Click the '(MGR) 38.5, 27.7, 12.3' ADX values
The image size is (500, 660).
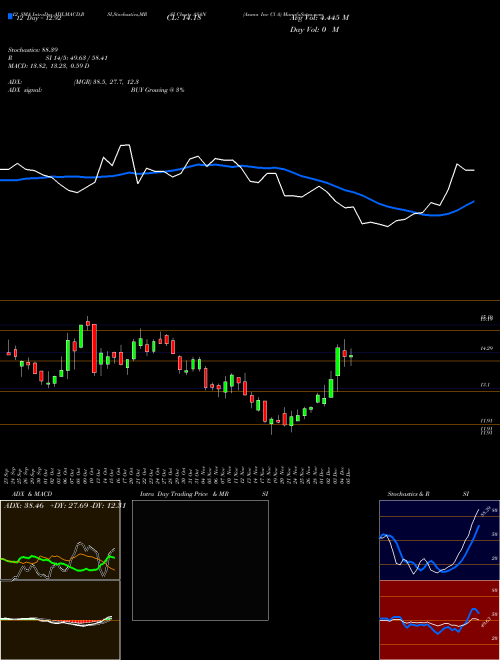(106, 82)
